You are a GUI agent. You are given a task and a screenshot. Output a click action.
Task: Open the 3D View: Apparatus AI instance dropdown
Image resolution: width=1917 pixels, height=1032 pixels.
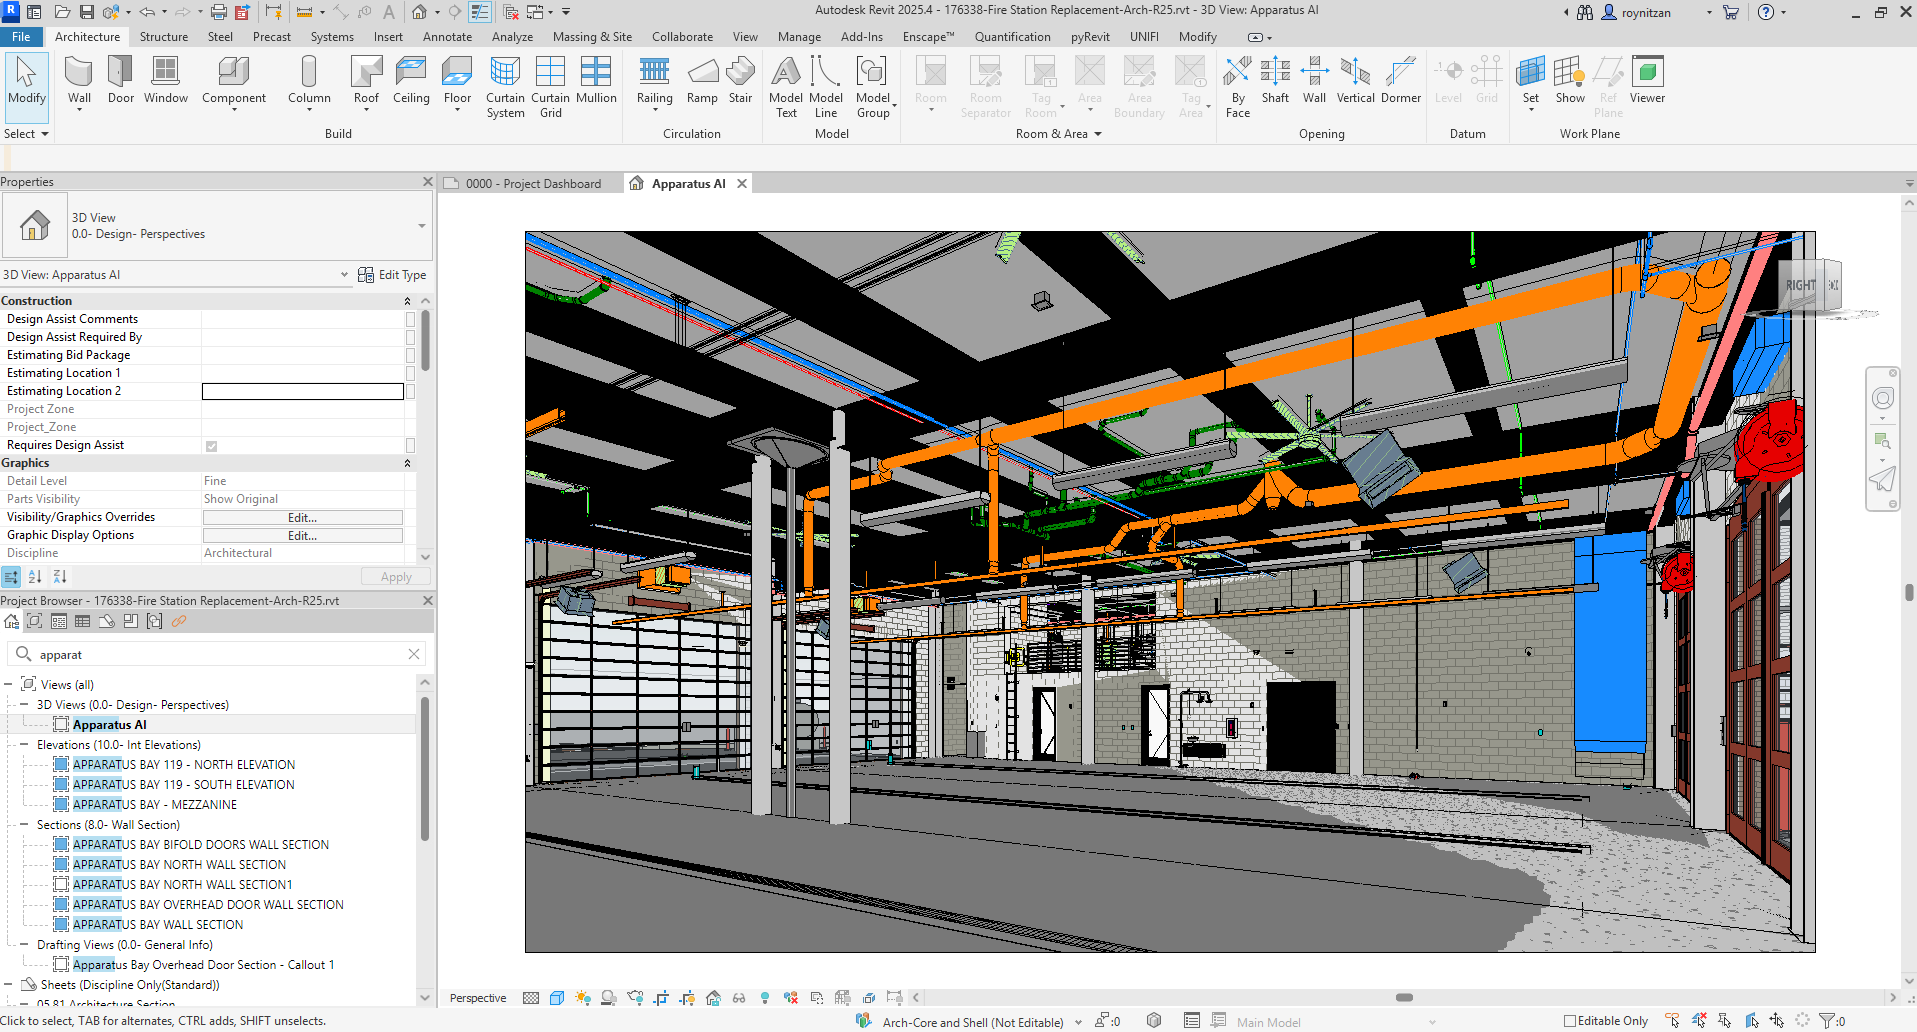344,275
